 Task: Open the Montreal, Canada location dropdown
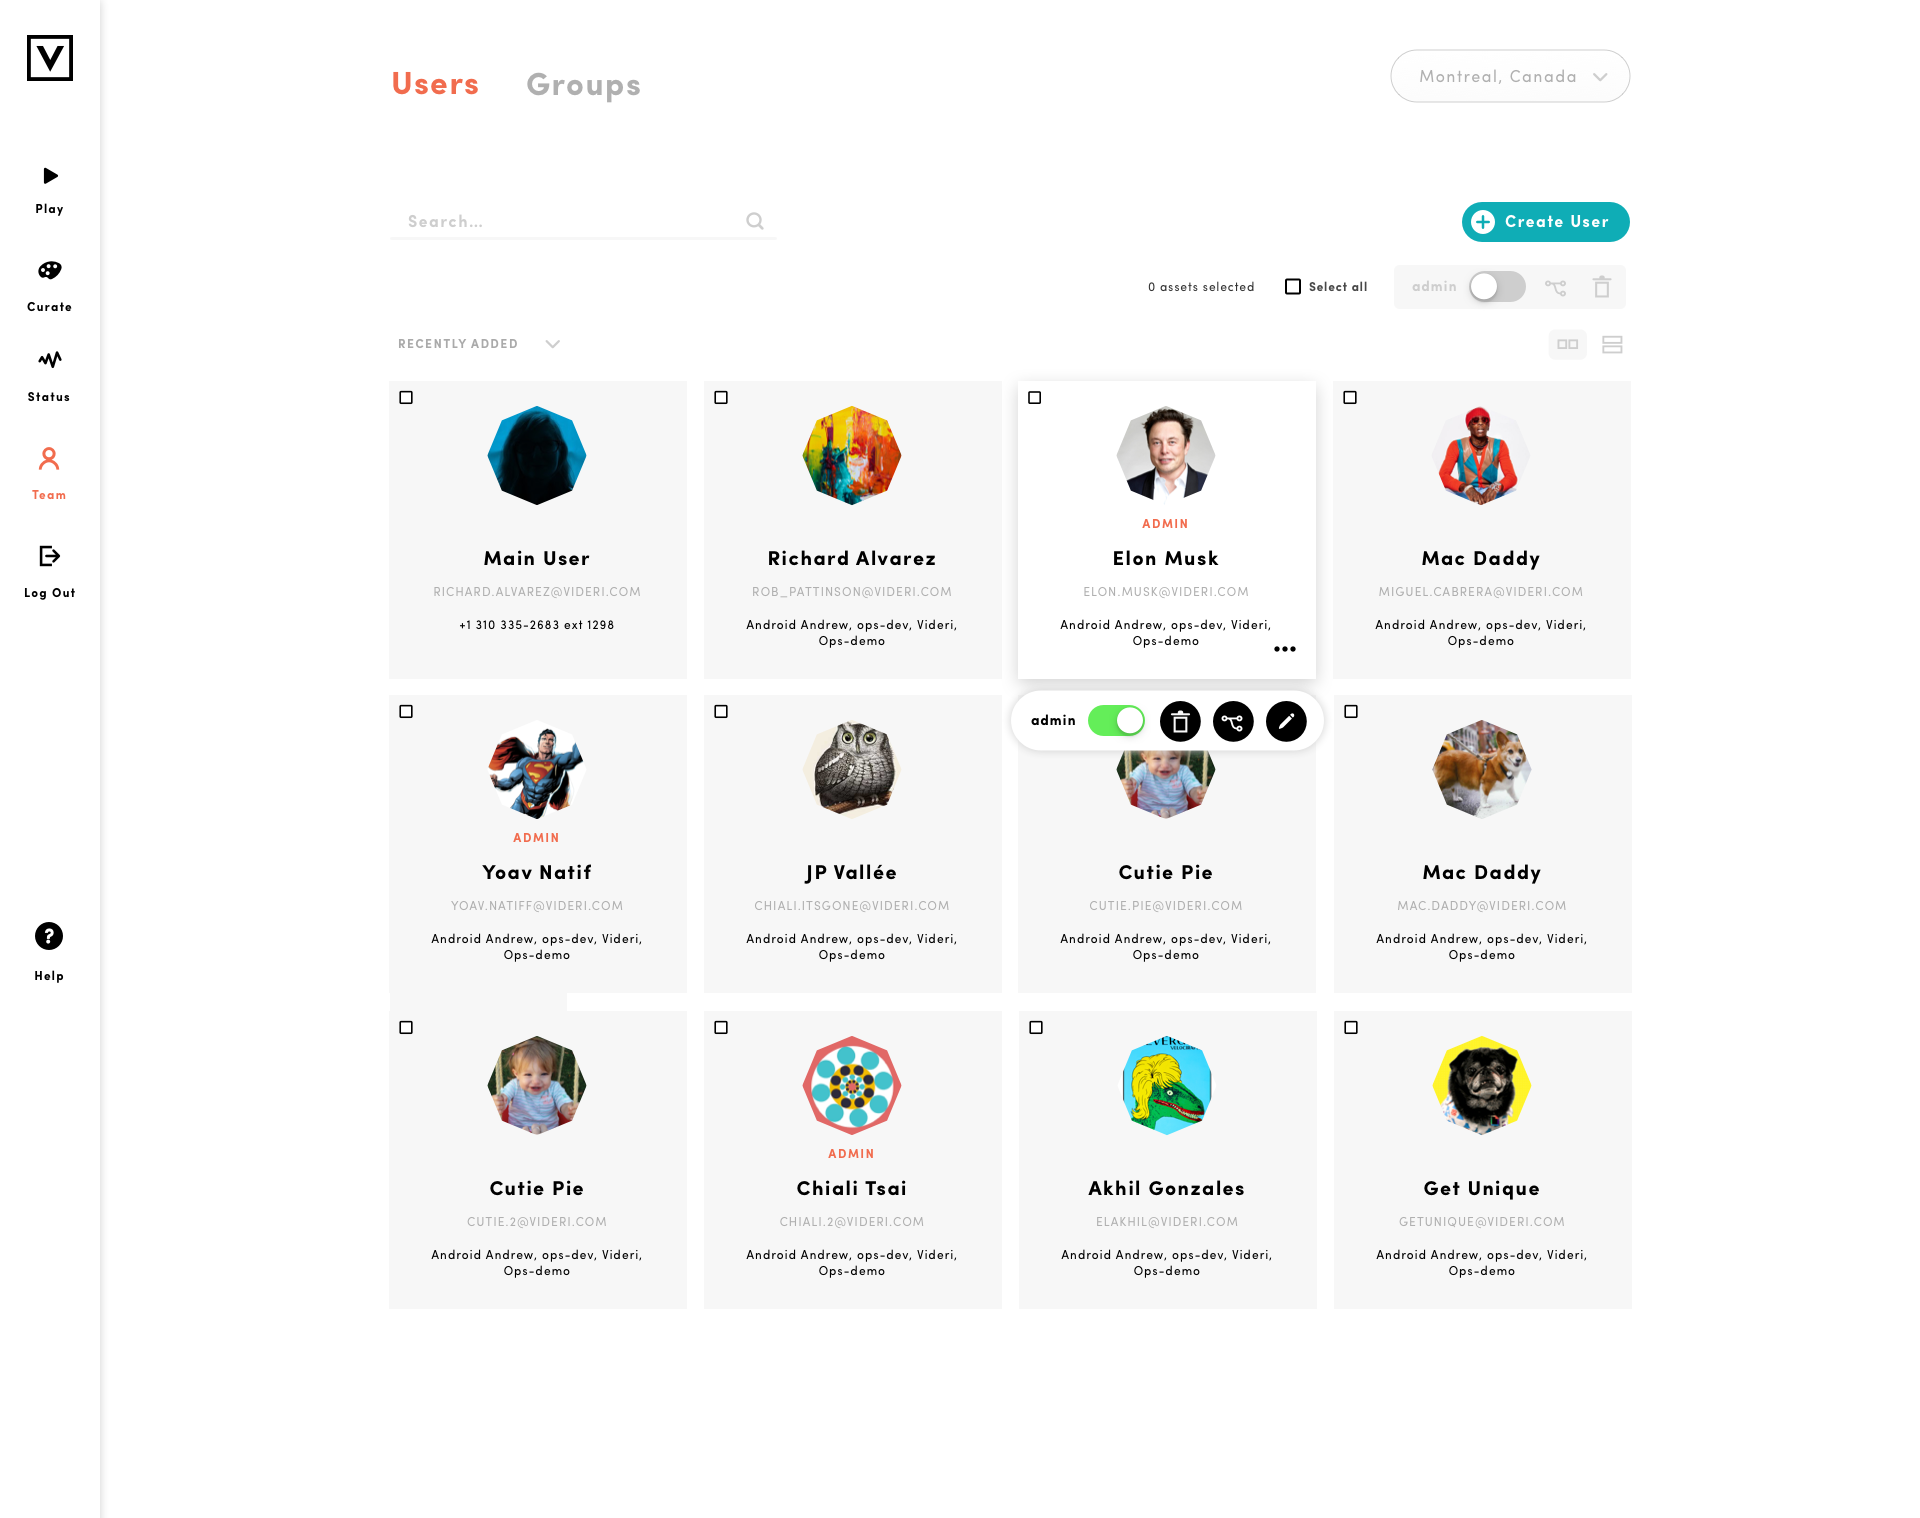pyautogui.click(x=1510, y=76)
